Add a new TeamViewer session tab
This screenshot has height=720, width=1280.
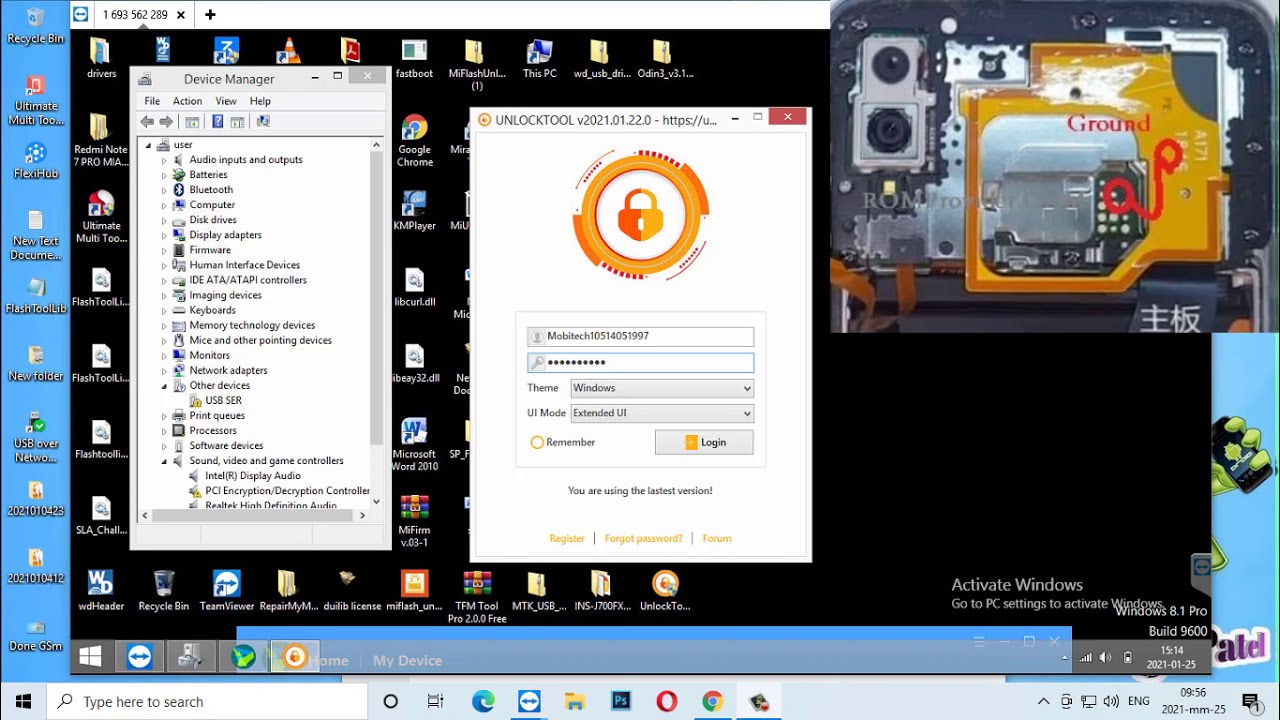[210, 14]
